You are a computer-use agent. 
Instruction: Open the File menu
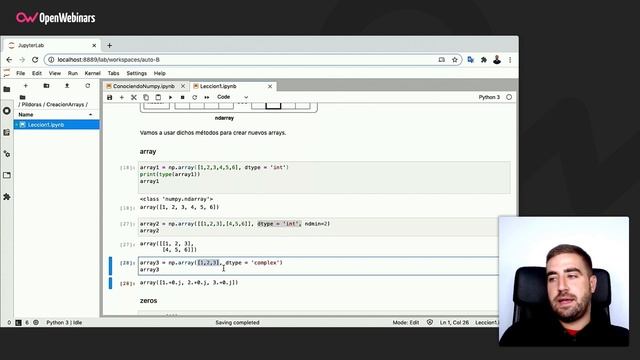click(x=20, y=73)
